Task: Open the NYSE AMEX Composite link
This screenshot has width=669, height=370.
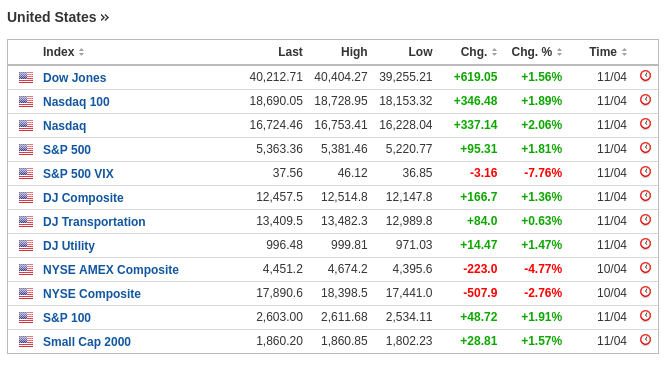Action: click(x=111, y=270)
